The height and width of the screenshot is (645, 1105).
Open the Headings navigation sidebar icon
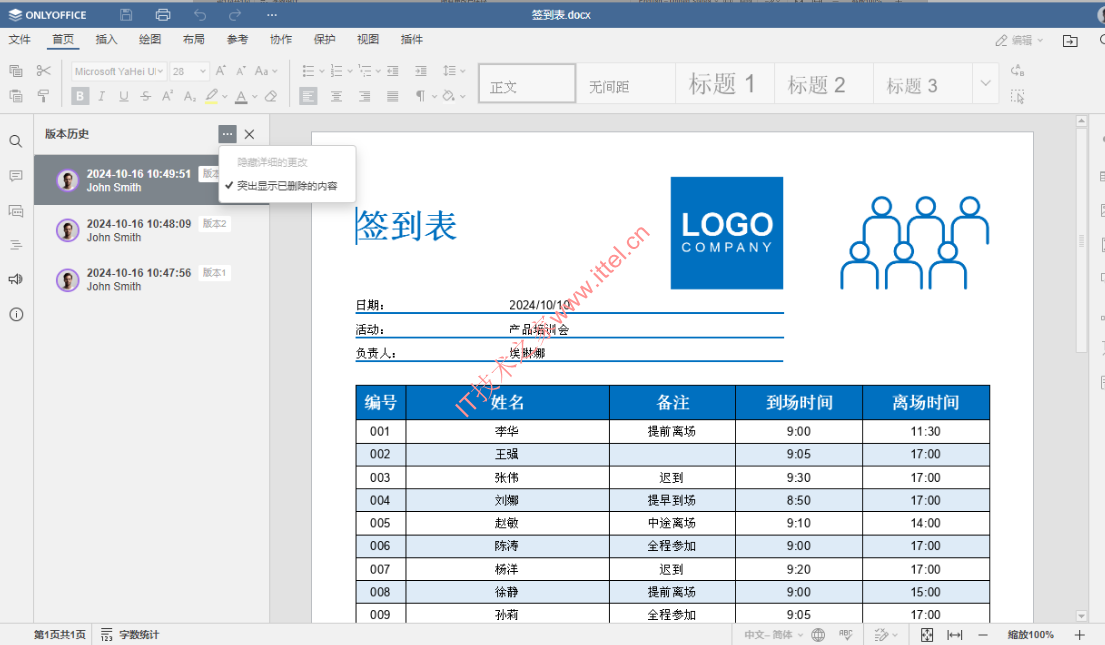(x=16, y=245)
